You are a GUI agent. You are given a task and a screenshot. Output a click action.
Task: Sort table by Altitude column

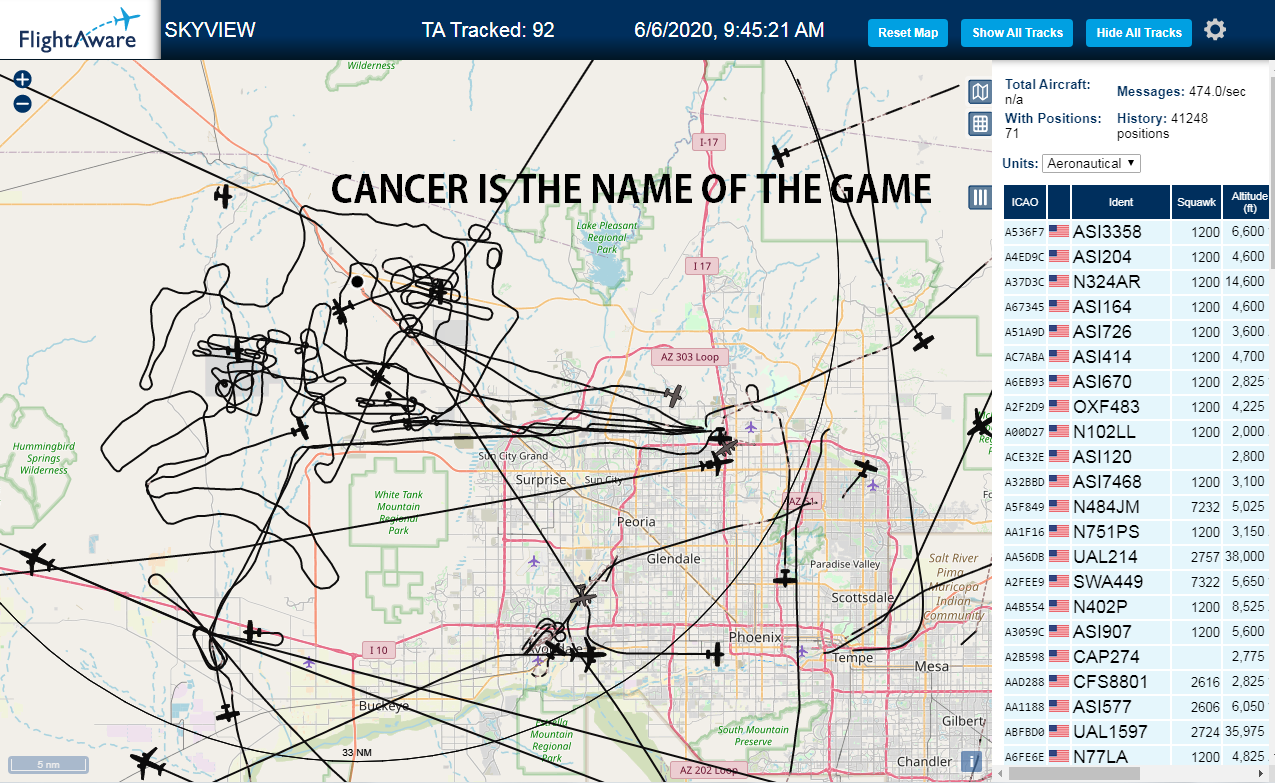coord(1249,202)
